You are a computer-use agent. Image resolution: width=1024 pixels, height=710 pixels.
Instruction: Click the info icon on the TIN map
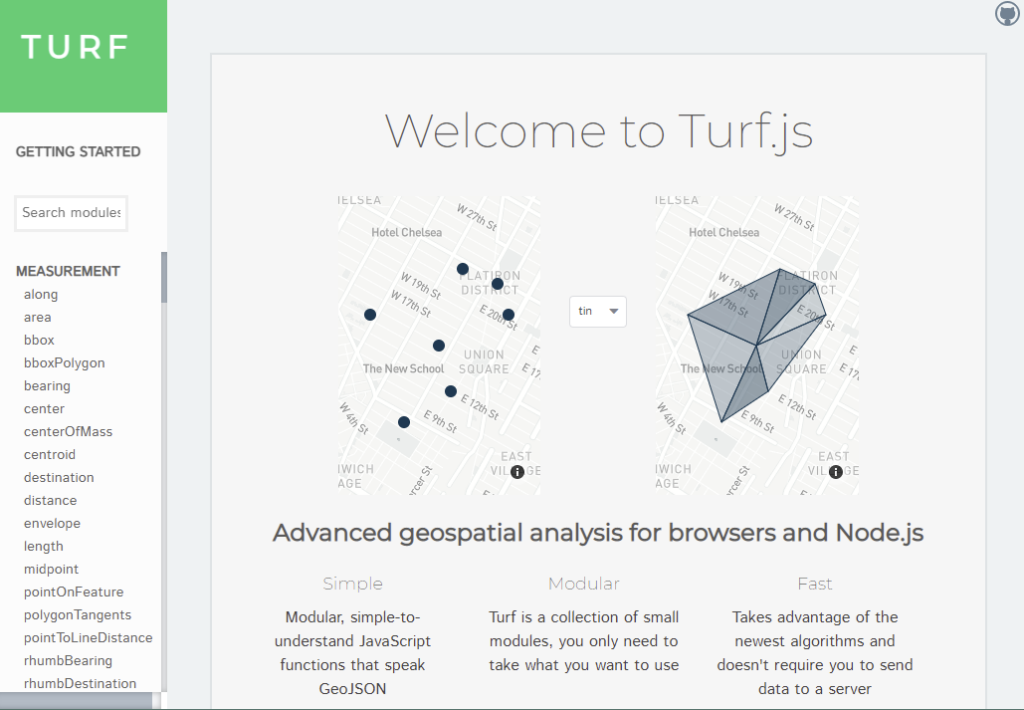pyautogui.click(x=835, y=471)
